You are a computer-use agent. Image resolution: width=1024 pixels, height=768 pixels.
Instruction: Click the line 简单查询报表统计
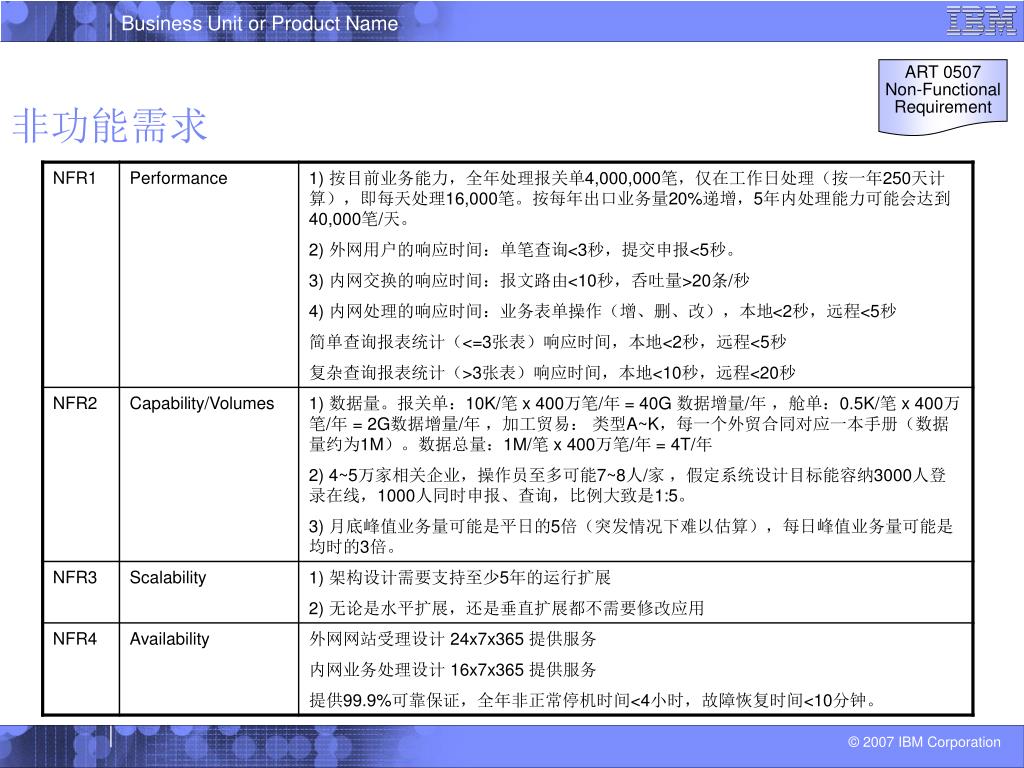coord(547,342)
